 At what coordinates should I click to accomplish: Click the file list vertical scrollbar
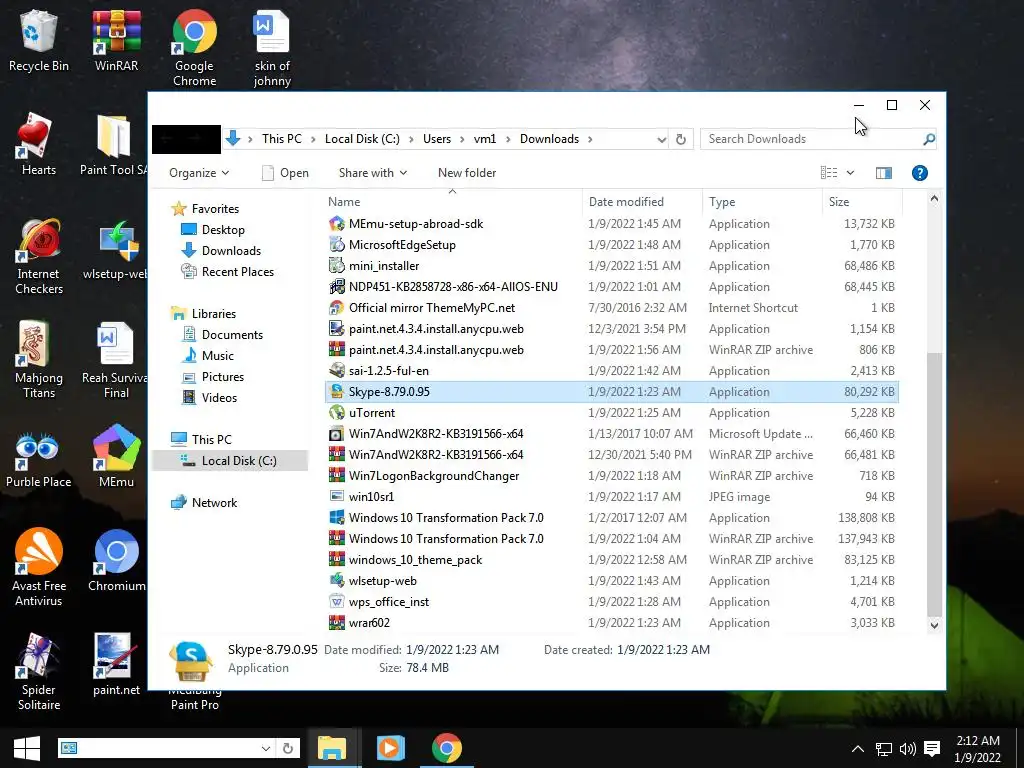coord(935,483)
